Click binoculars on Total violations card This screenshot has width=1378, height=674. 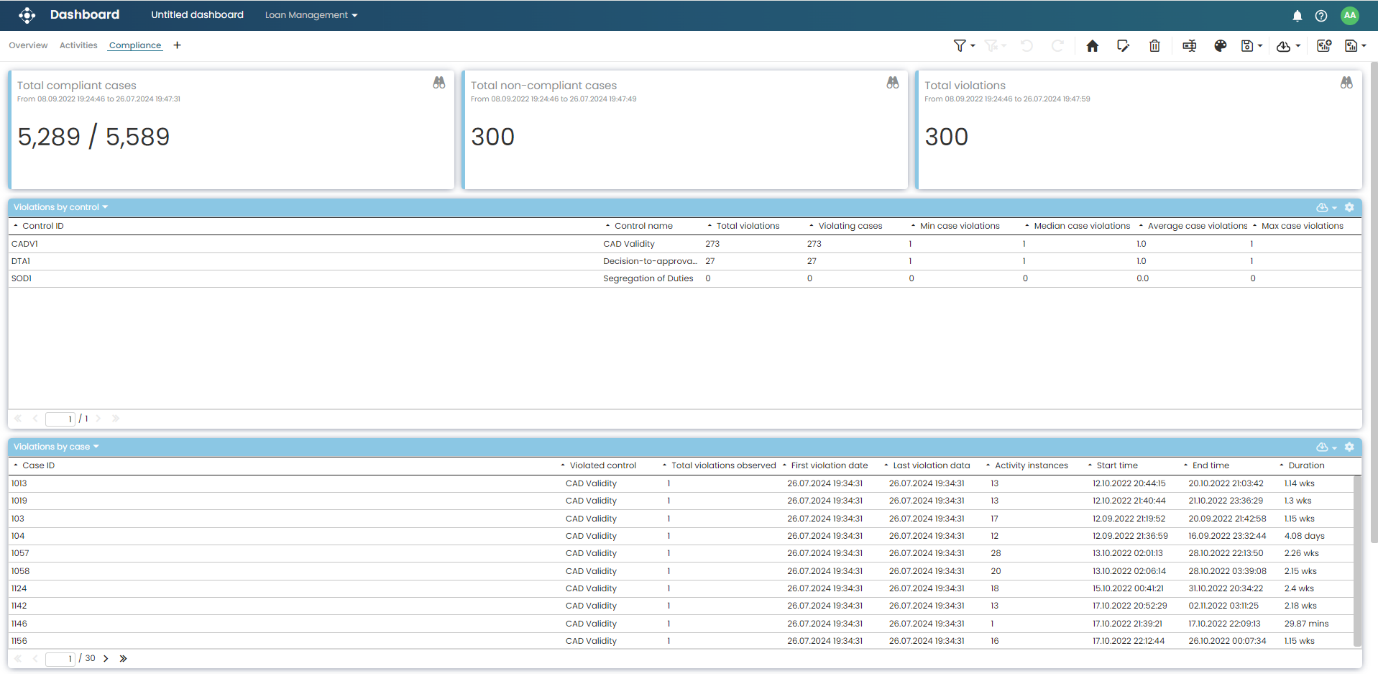[x=1346, y=83]
